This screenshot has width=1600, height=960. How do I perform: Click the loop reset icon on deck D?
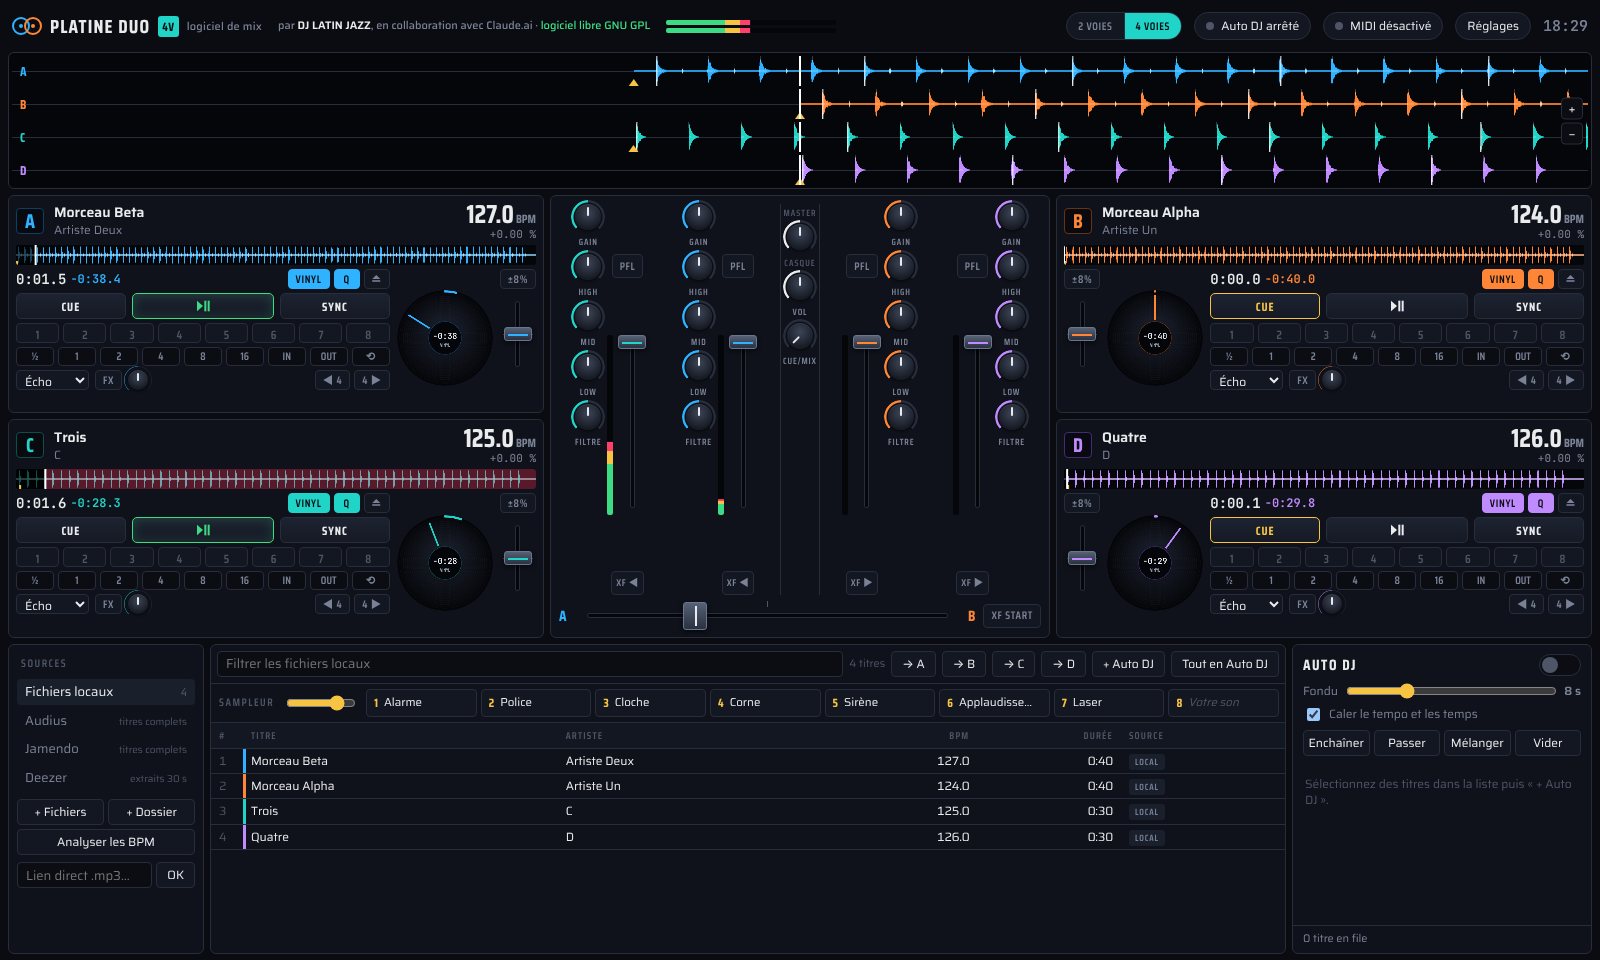coord(1565,580)
